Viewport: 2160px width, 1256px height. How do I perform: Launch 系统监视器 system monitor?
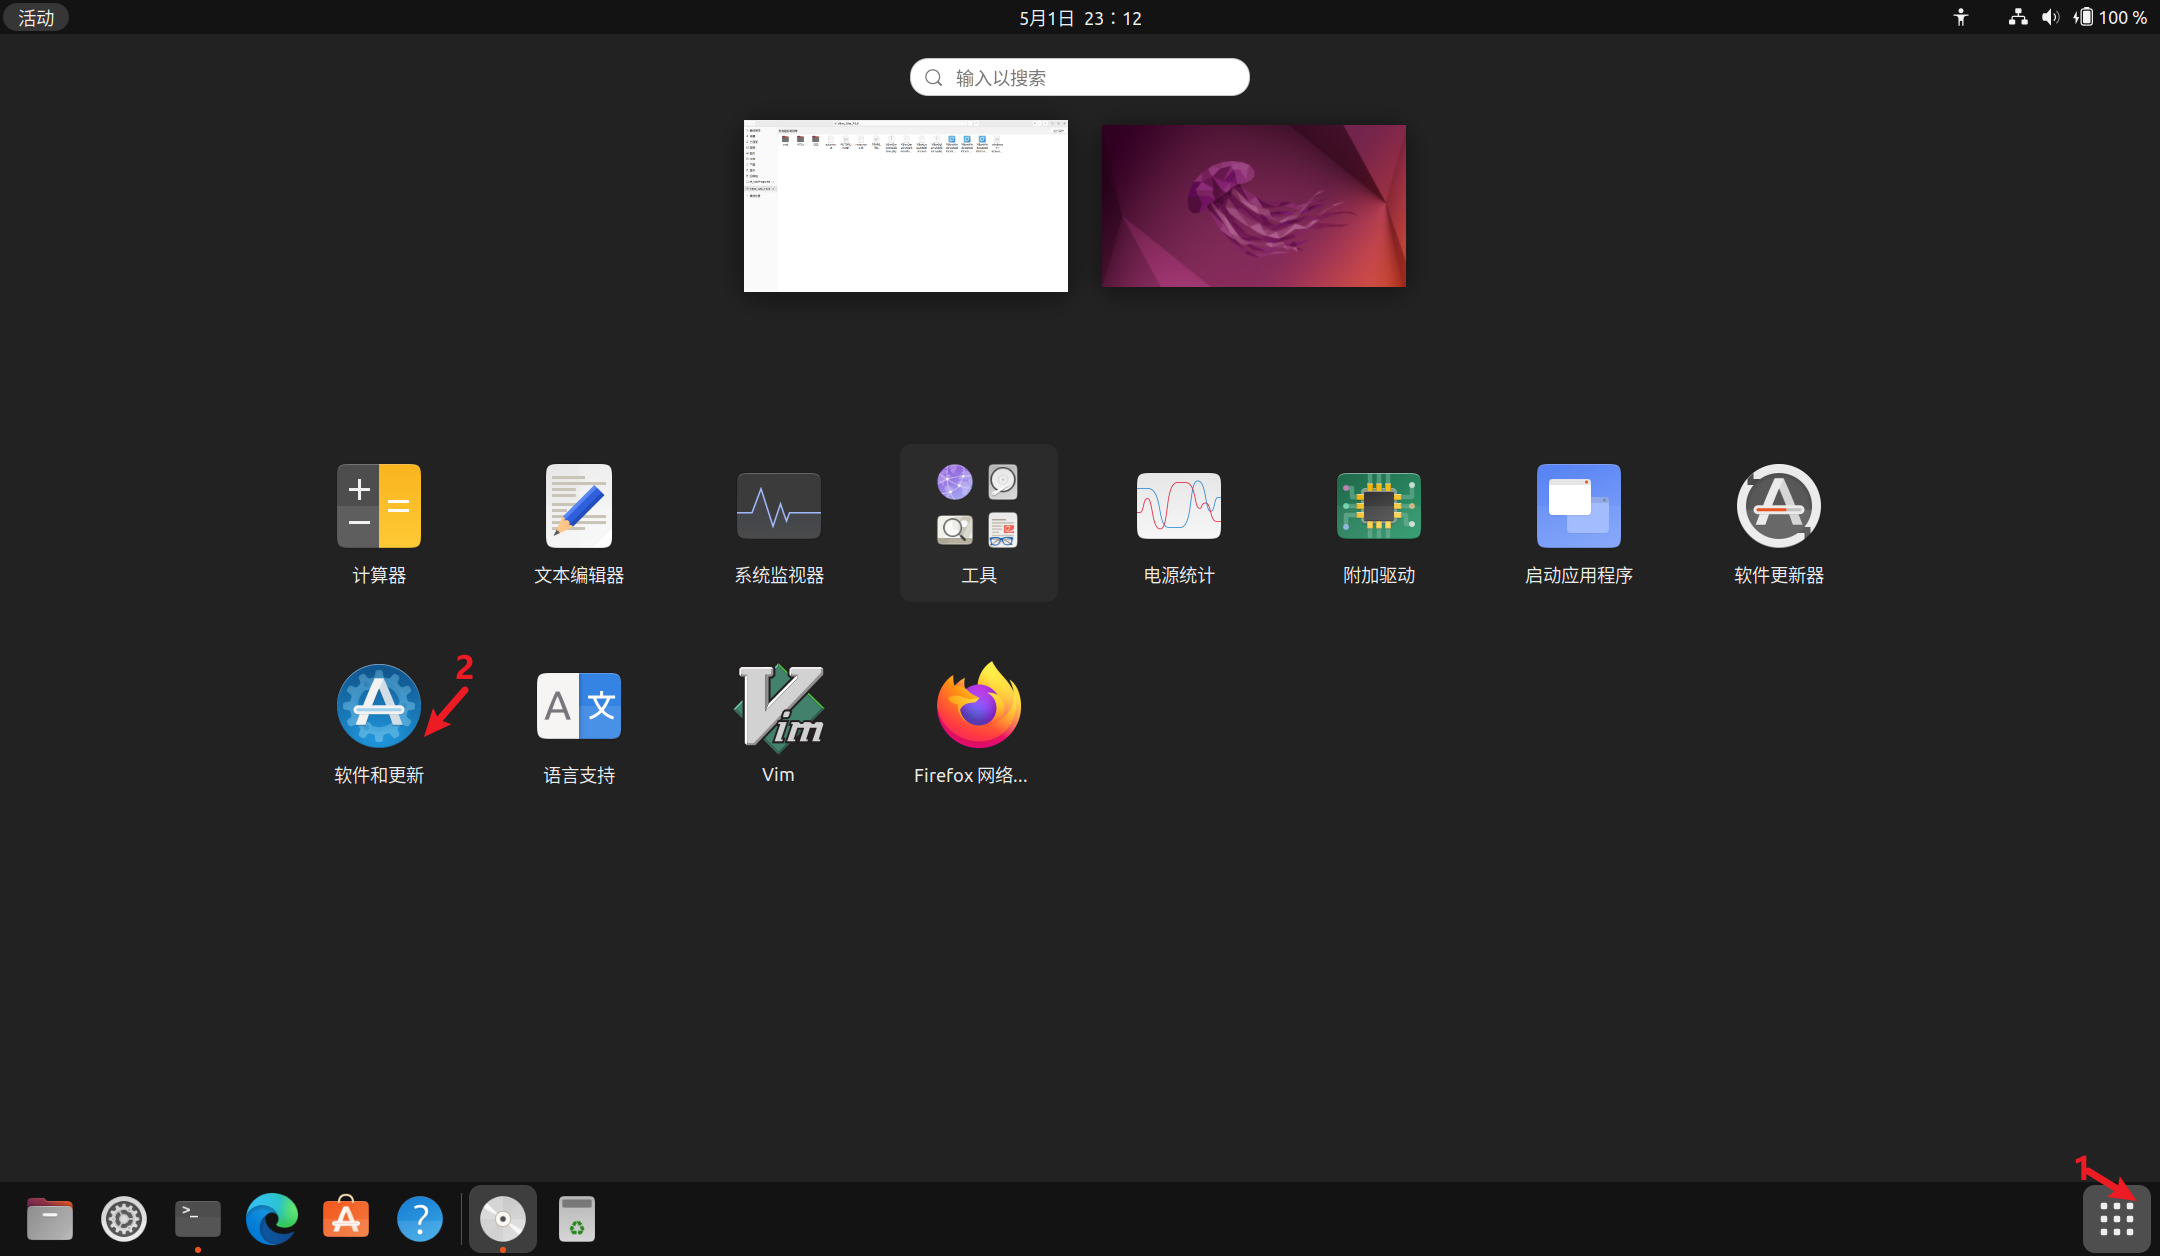coord(778,507)
